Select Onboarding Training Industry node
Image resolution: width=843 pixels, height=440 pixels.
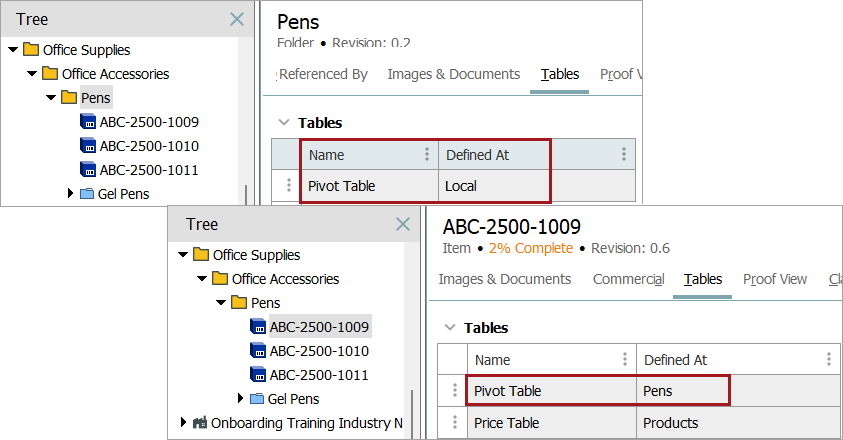coord(306,423)
